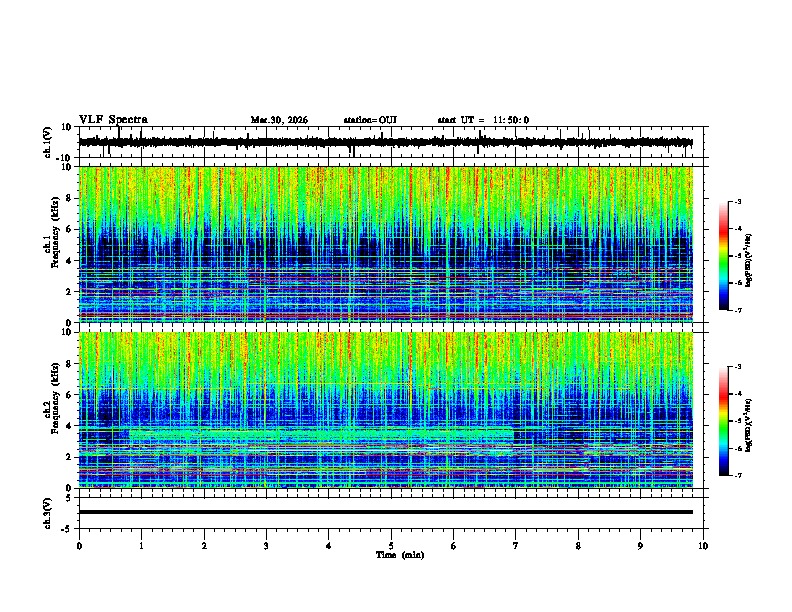Click time axis tick label "1"
Image resolution: width=792 pixels, height=612 pixels.
[141, 546]
